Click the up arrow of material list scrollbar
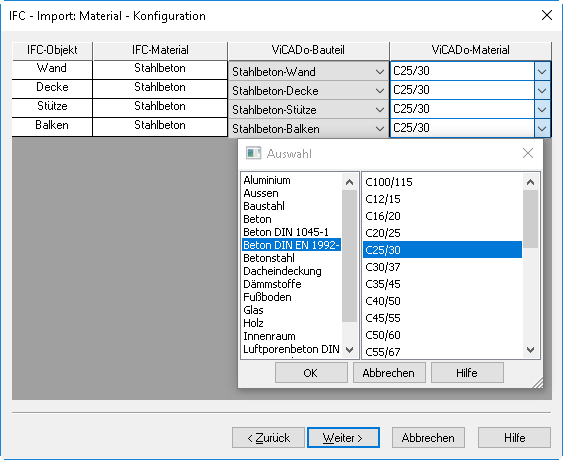This screenshot has height=460, width=563. [530, 182]
